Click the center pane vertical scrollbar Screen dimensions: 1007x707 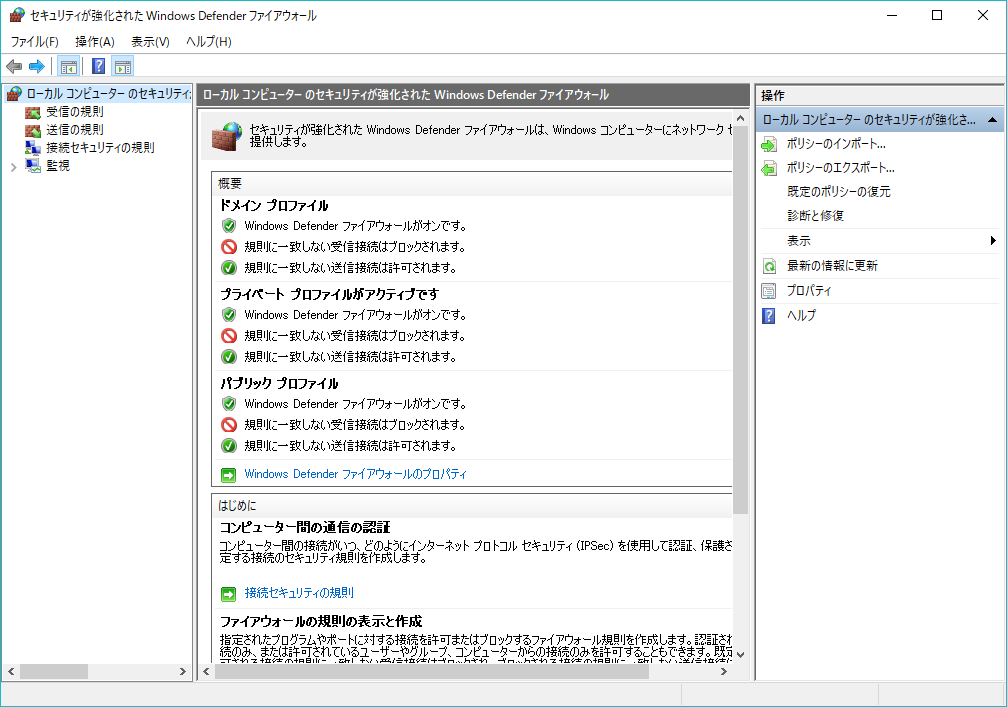[740, 400]
